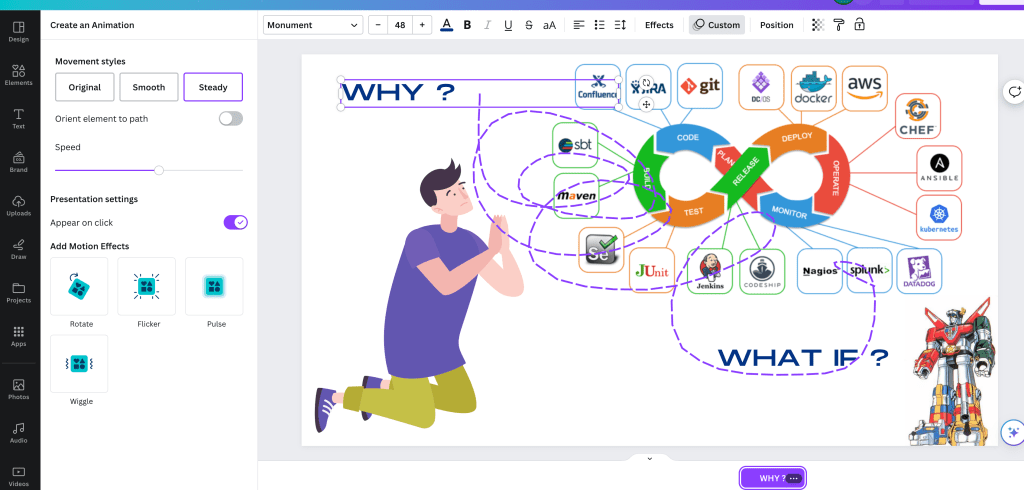Open the Text panel in sidebar
The image size is (1024, 490).
(x=19, y=118)
